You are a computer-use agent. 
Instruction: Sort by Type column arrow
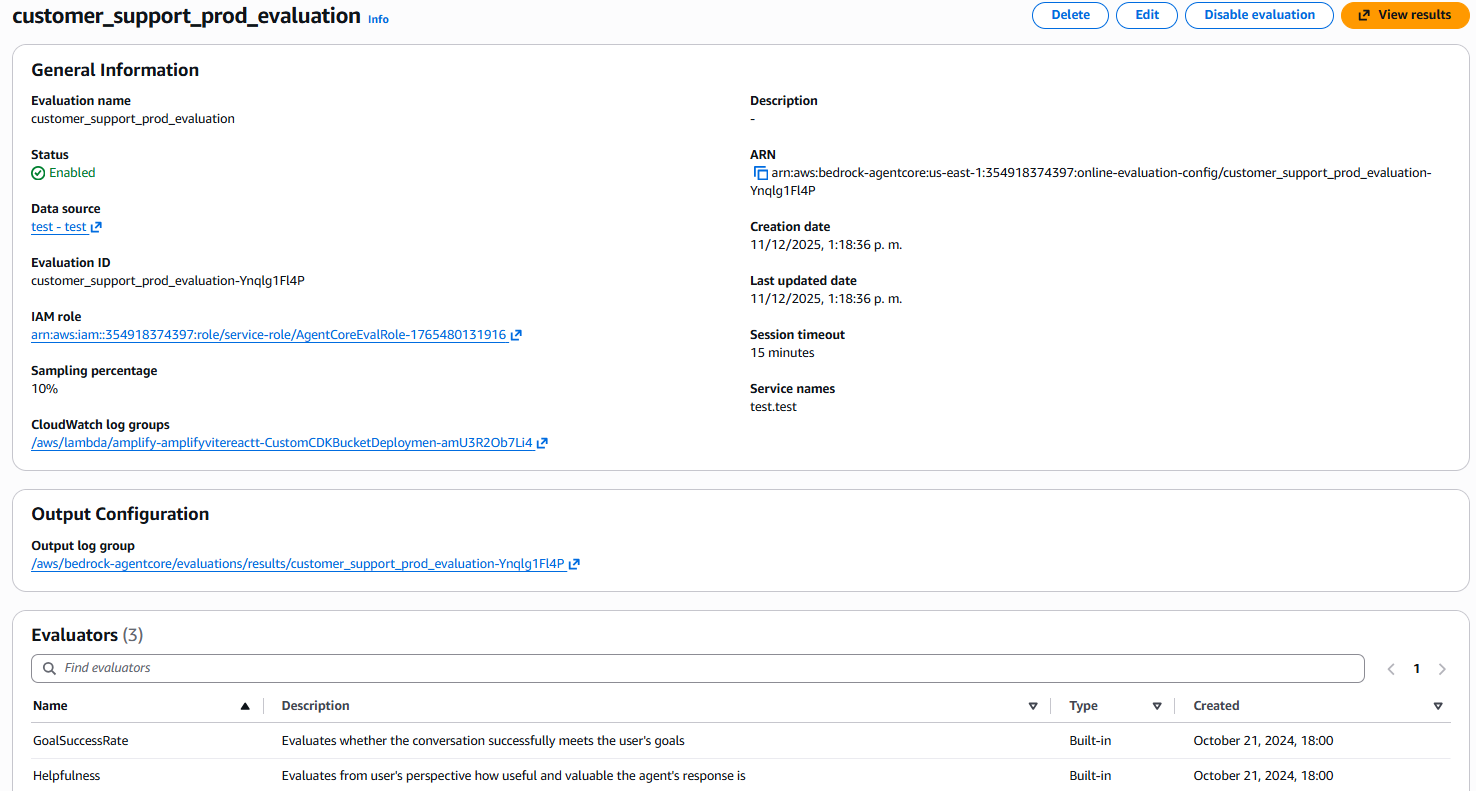click(x=1157, y=706)
